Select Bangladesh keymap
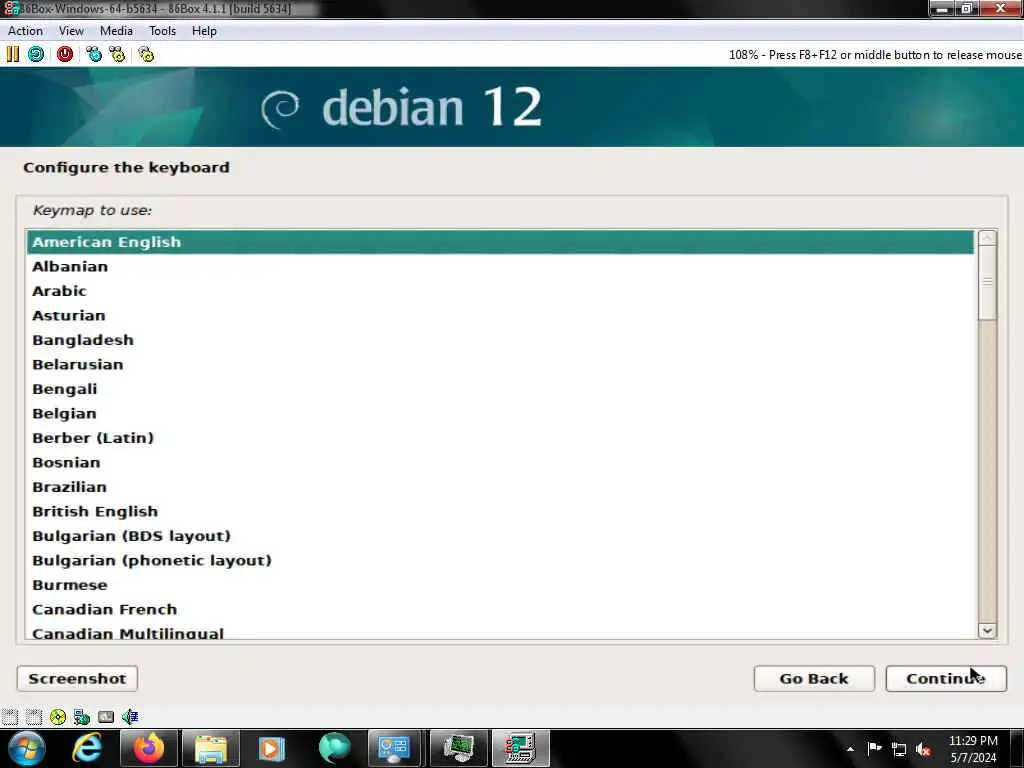1024x768 pixels. click(x=500, y=340)
